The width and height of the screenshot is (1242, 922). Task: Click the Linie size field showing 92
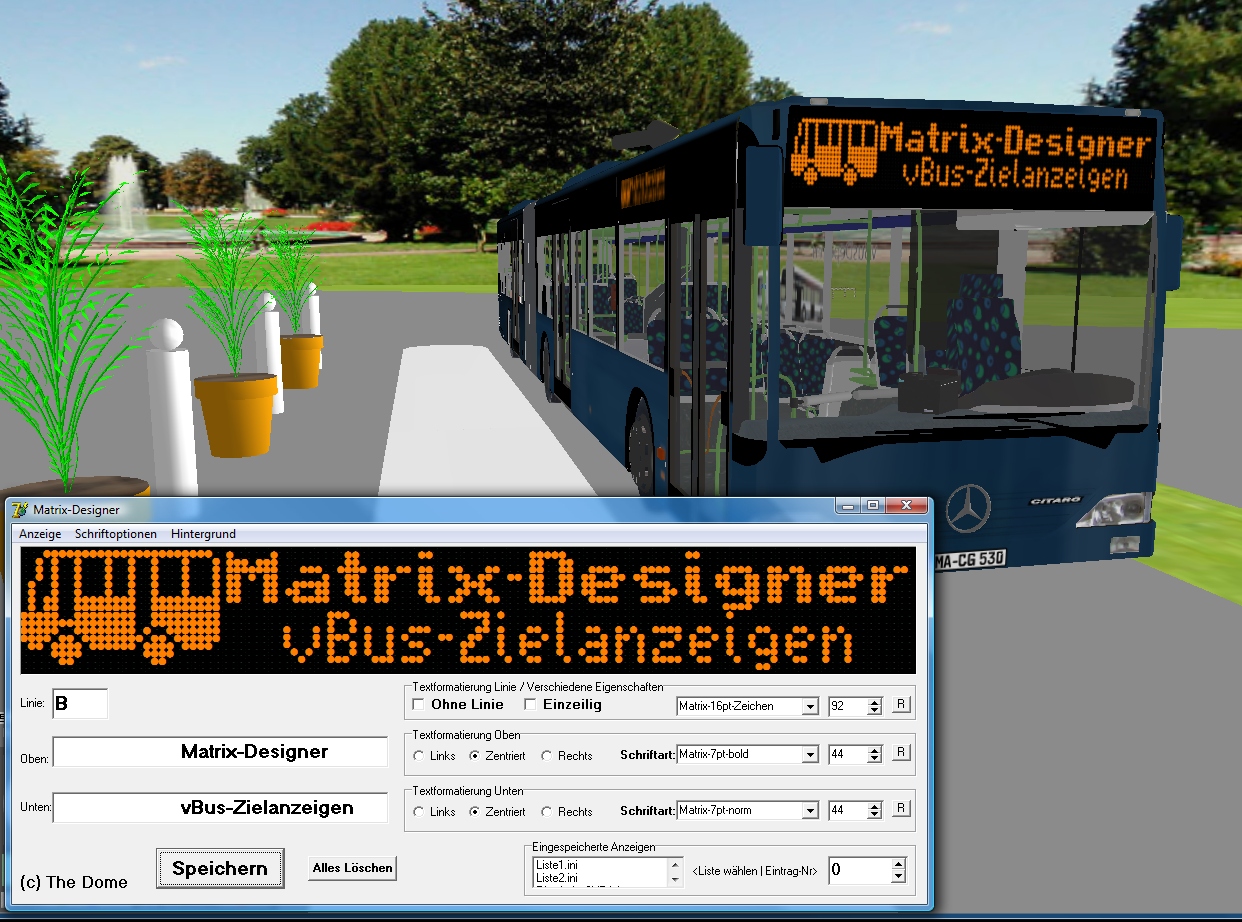coord(847,707)
